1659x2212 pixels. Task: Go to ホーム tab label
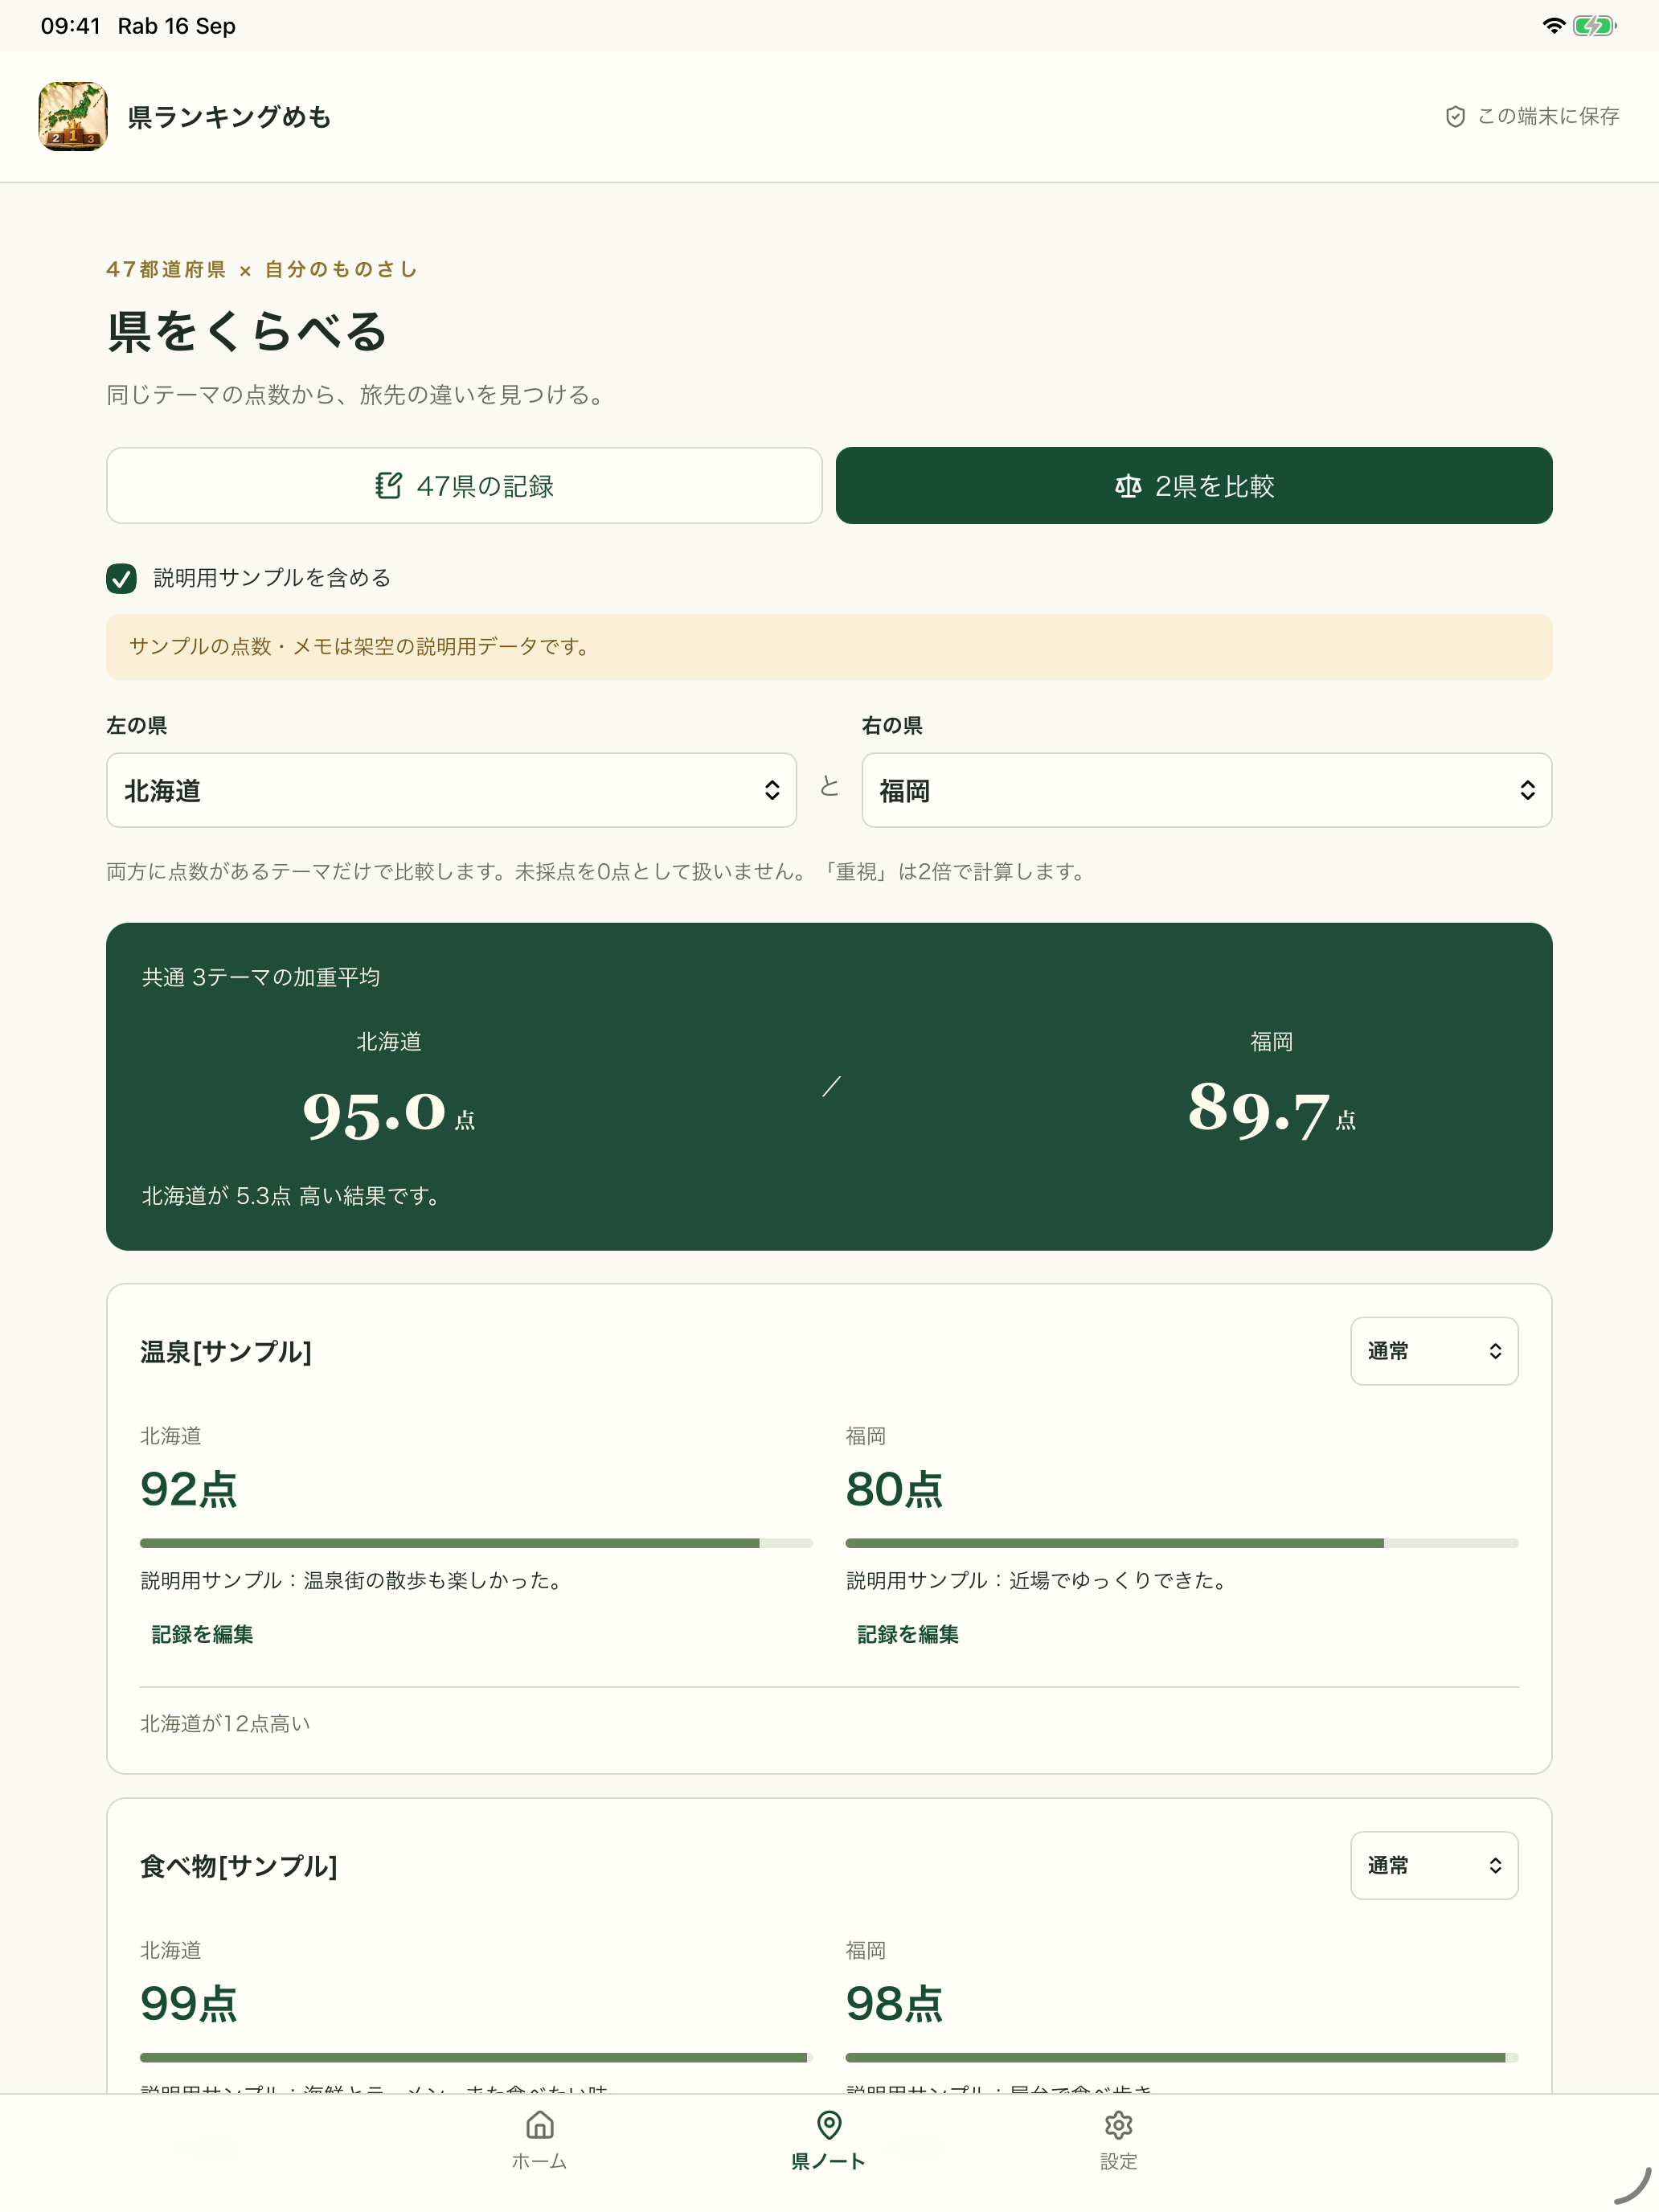pyautogui.click(x=539, y=2161)
